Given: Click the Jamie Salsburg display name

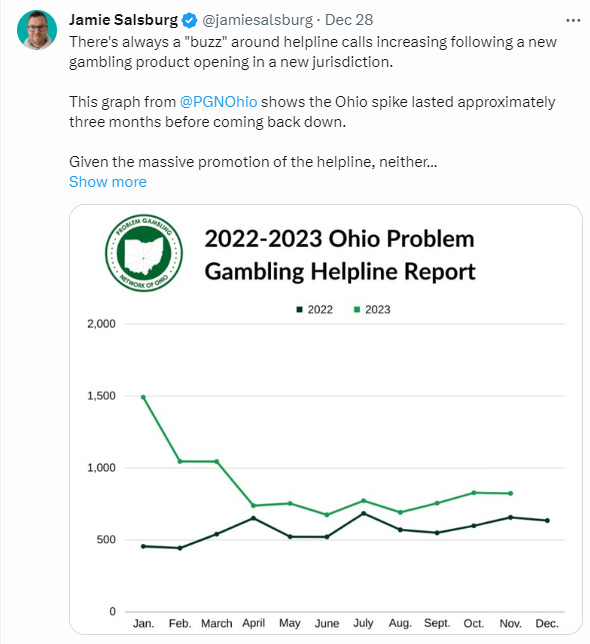Looking at the screenshot, I should [x=123, y=20].
